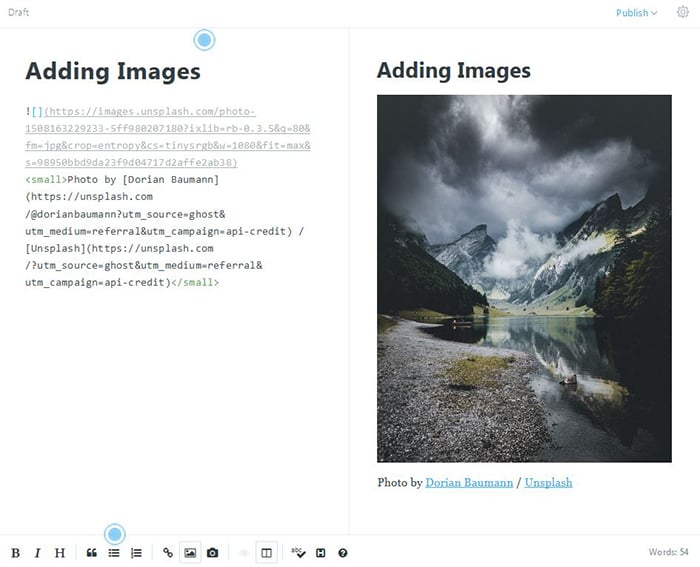Create a bulleted list
This screenshot has height=567, width=700.
(x=114, y=553)
